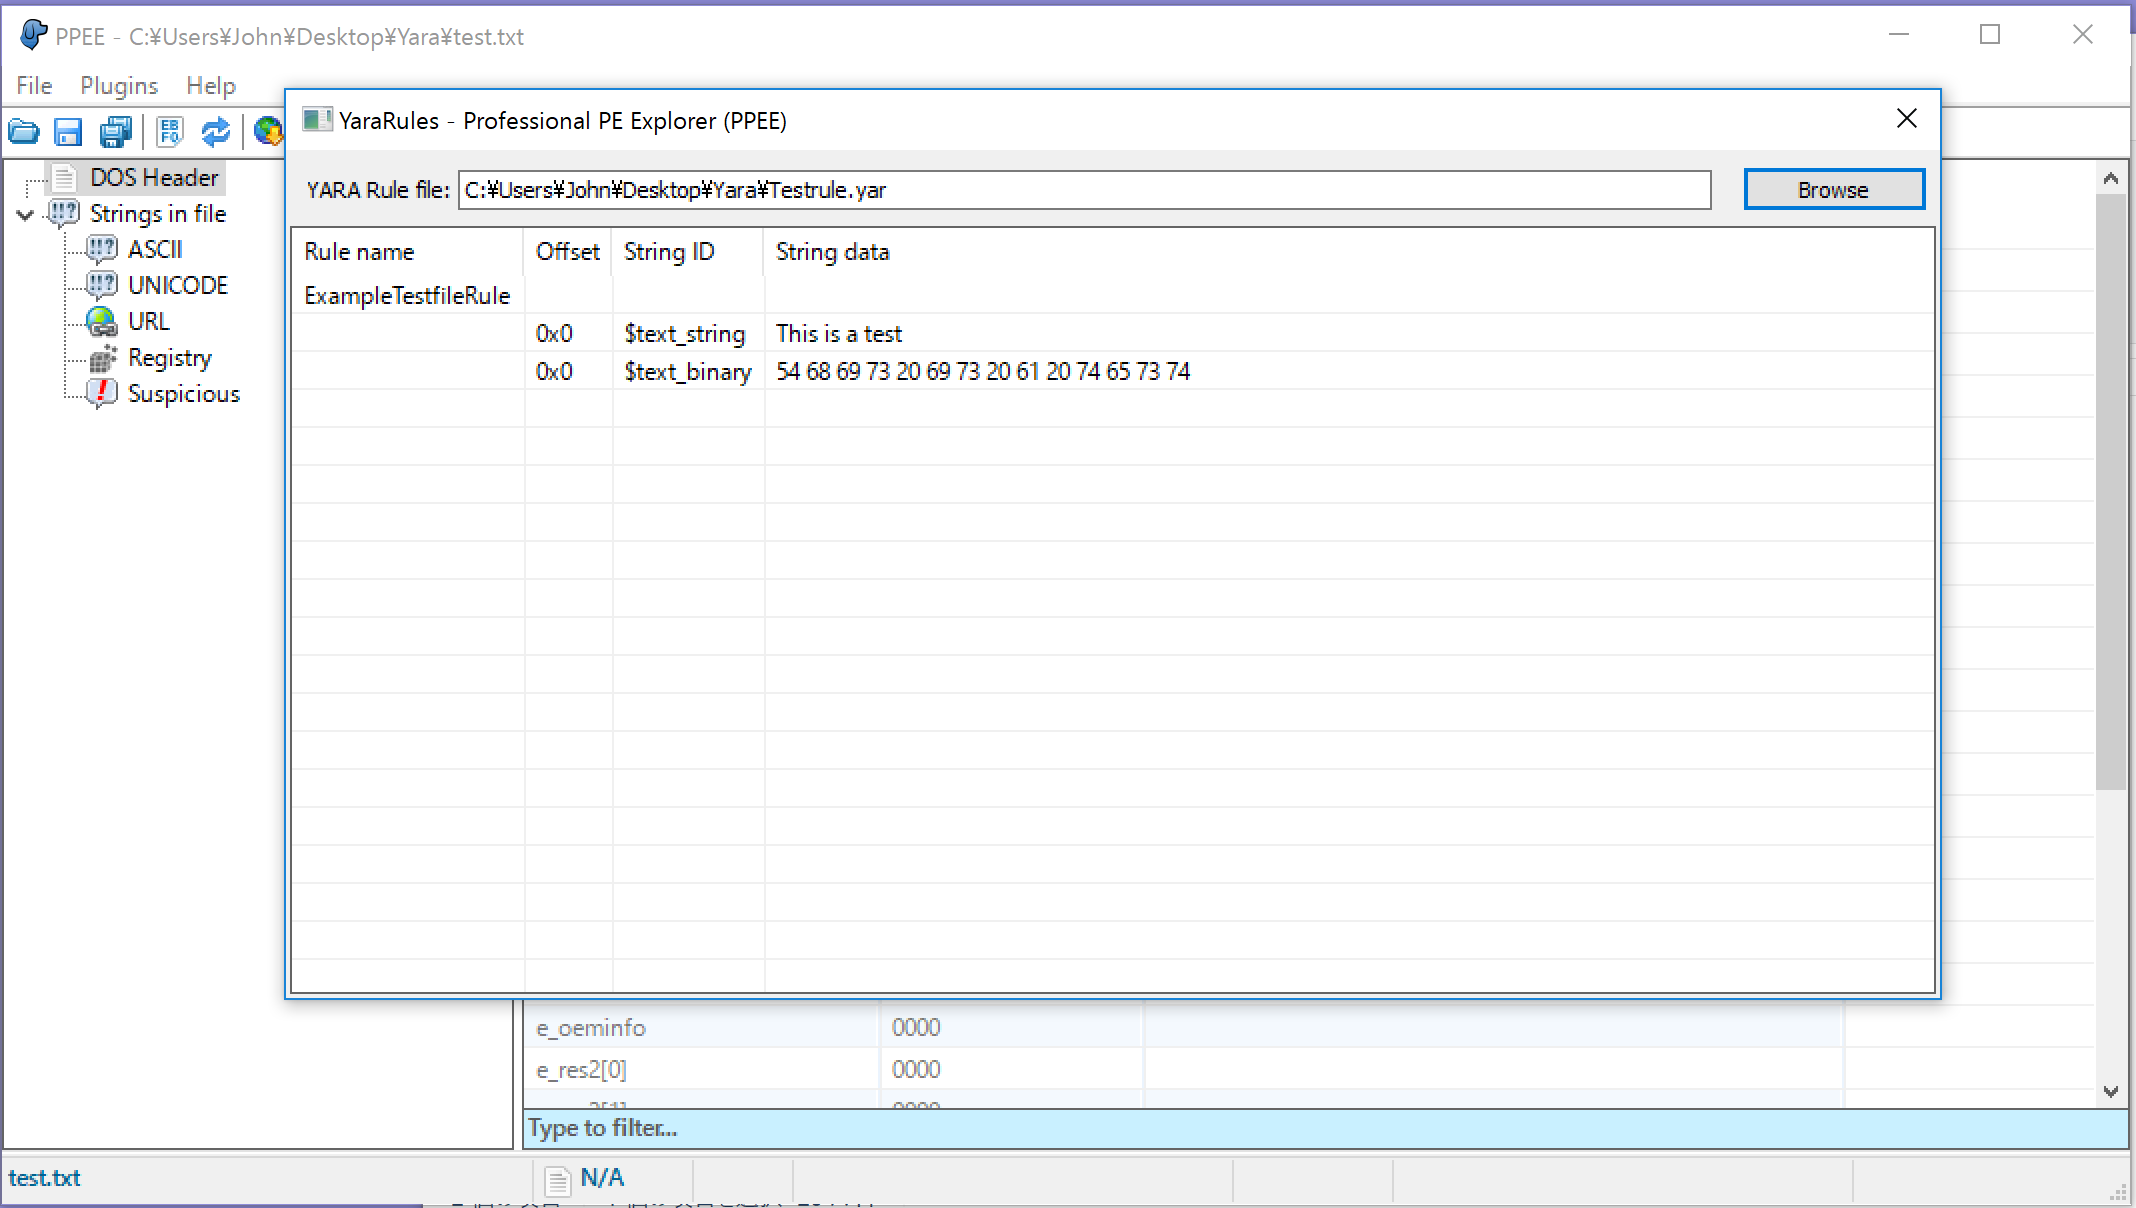Open the Help menu
The width and height of the screenshot is (2136, 1208).
210,85
